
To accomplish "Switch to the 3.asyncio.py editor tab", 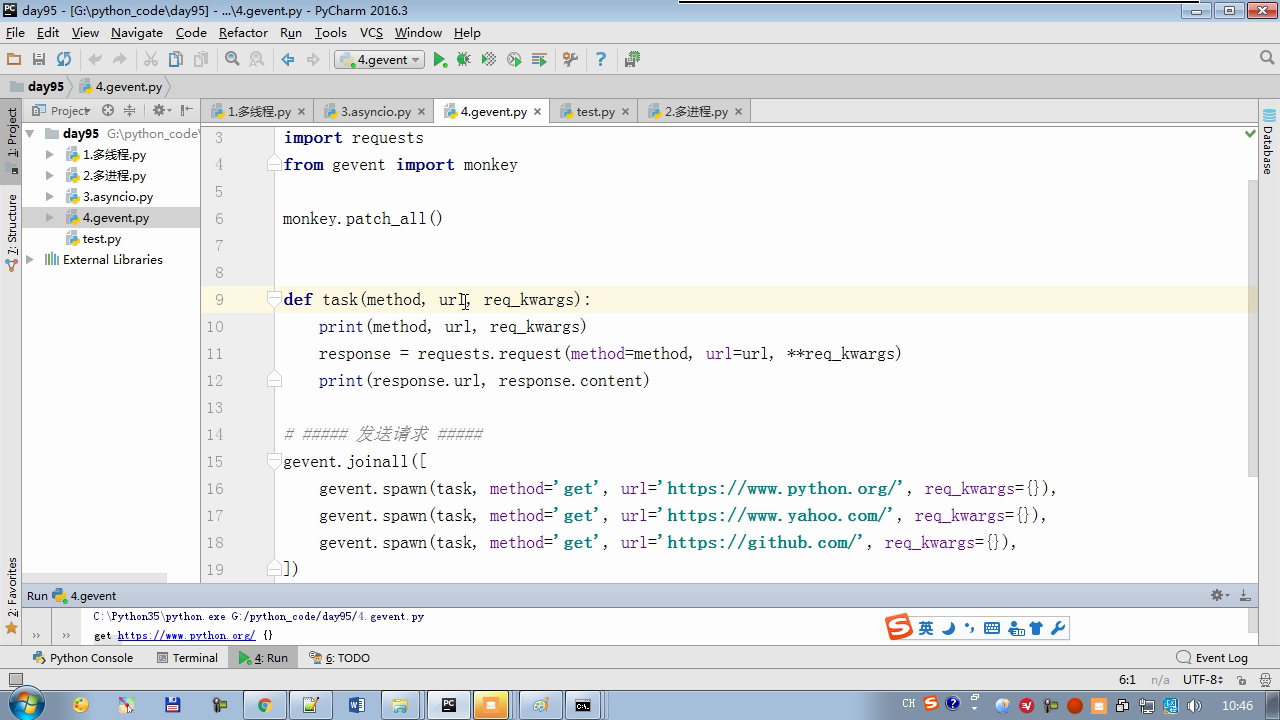I will [x=374, y=112].
